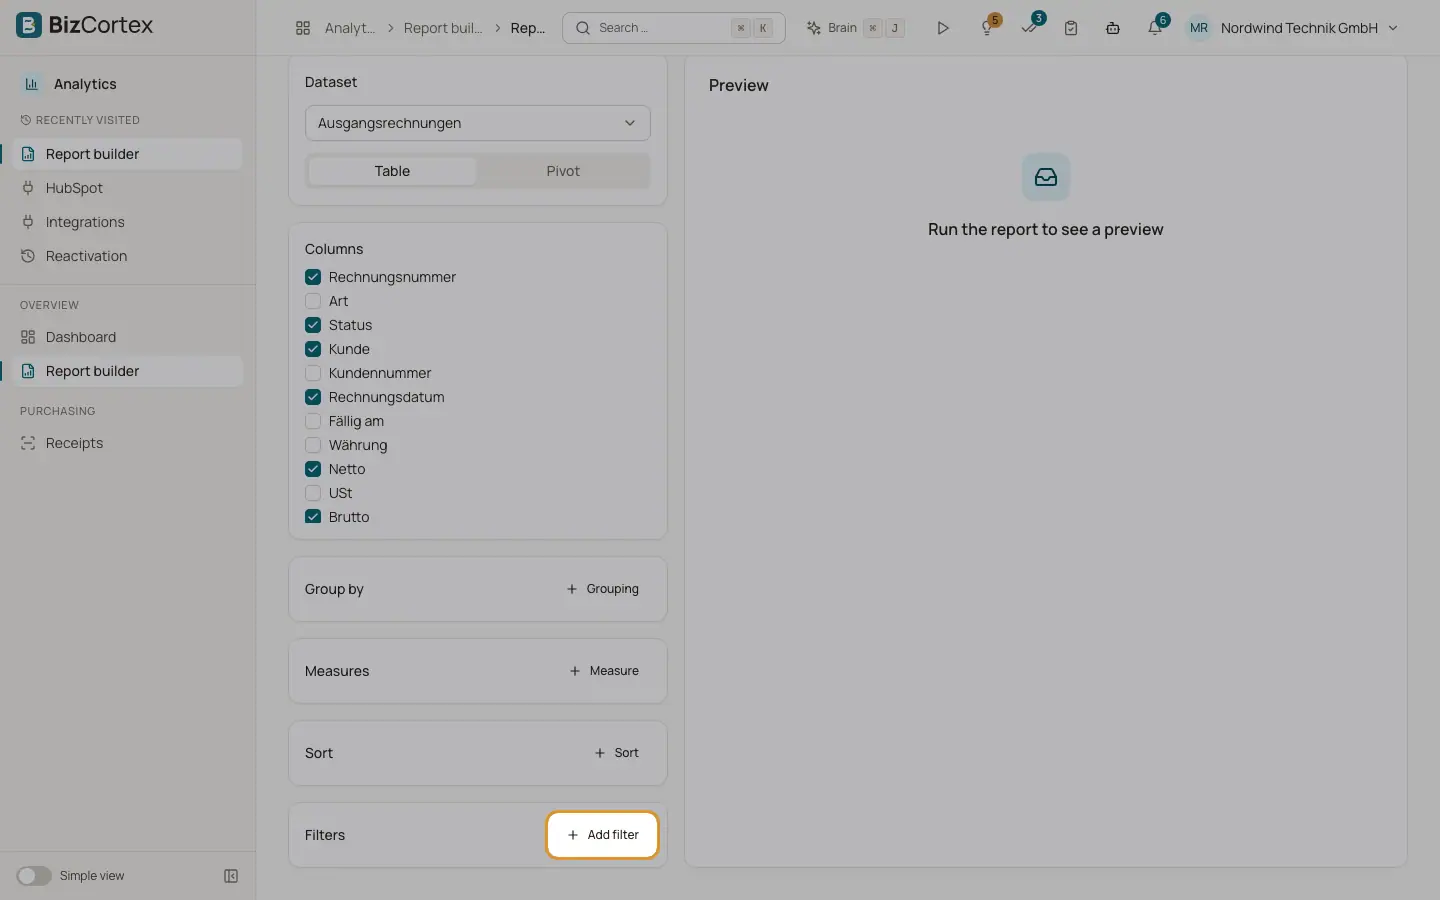
Task: Go to Dashboard in the Overview section
Action: tap(128, 337)
